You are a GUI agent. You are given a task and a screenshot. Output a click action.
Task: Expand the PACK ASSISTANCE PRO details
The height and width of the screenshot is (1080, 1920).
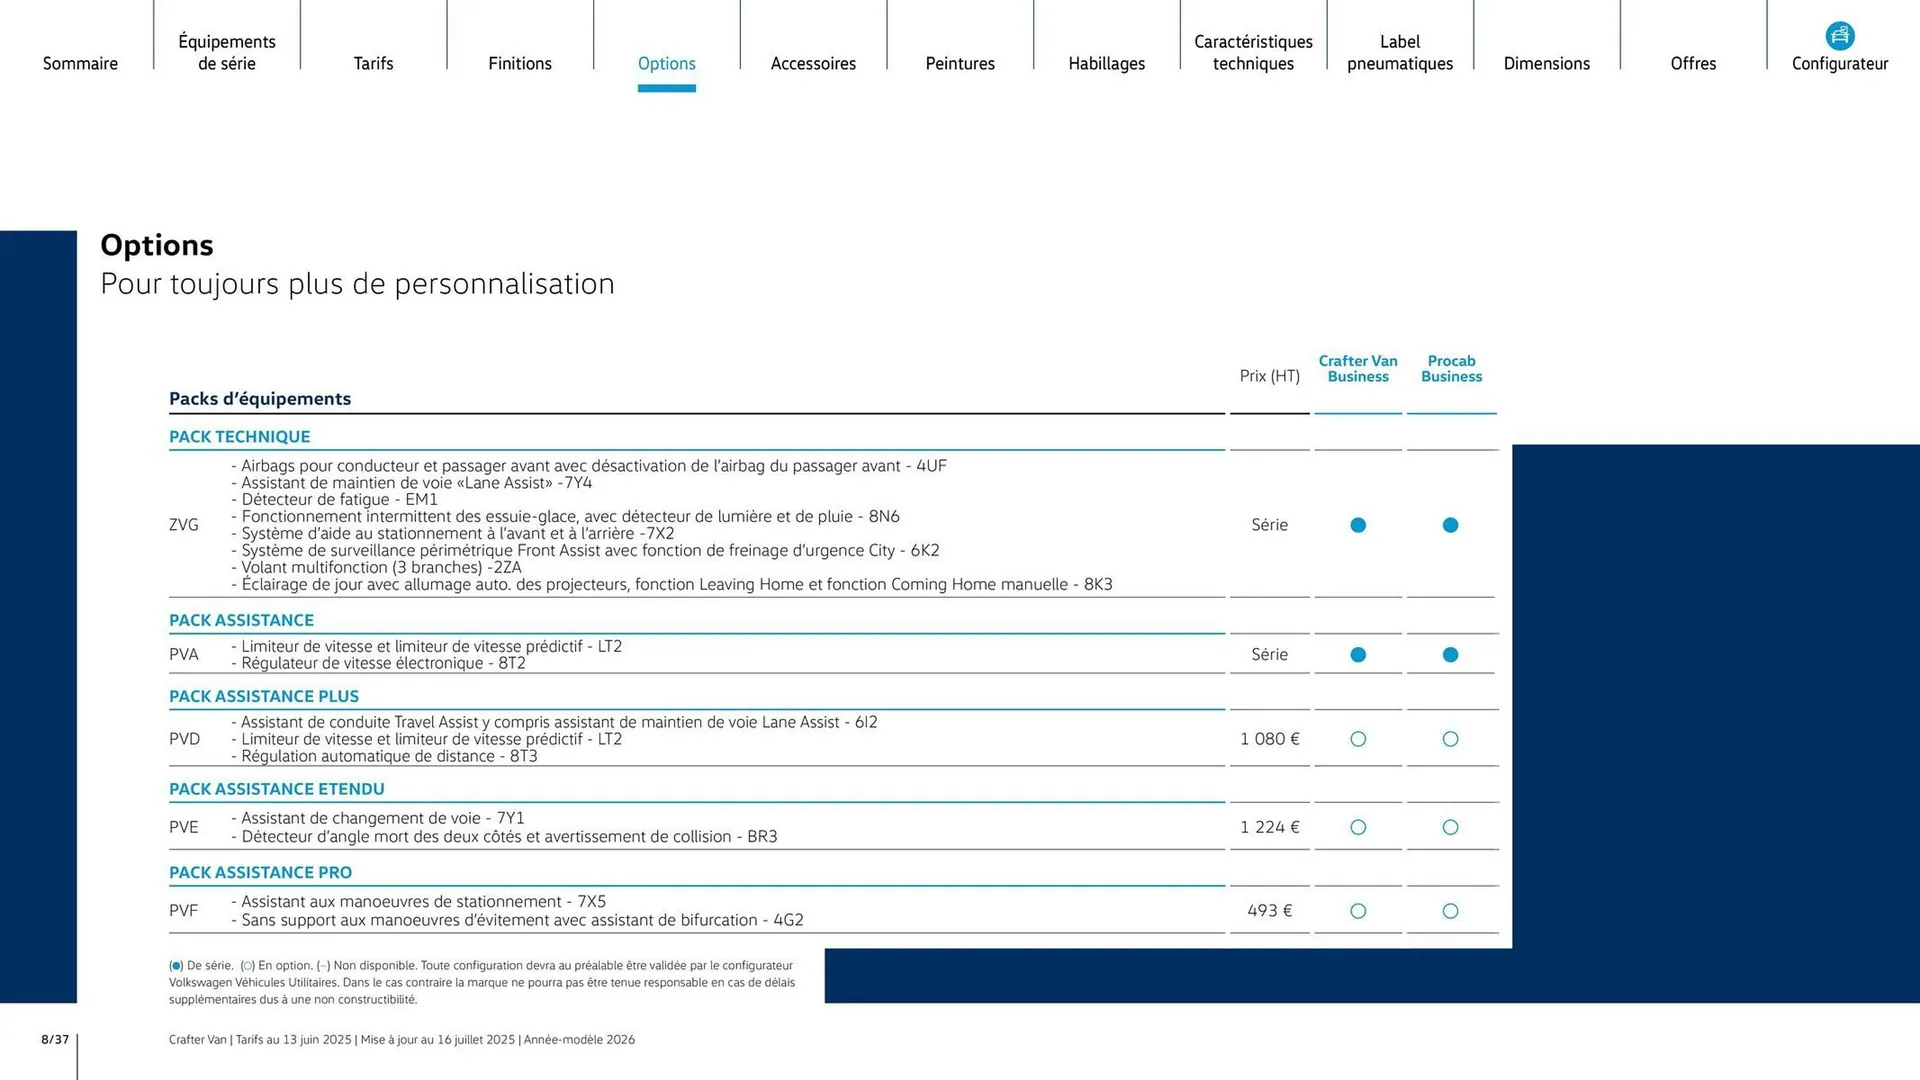(x=260, y=872)
